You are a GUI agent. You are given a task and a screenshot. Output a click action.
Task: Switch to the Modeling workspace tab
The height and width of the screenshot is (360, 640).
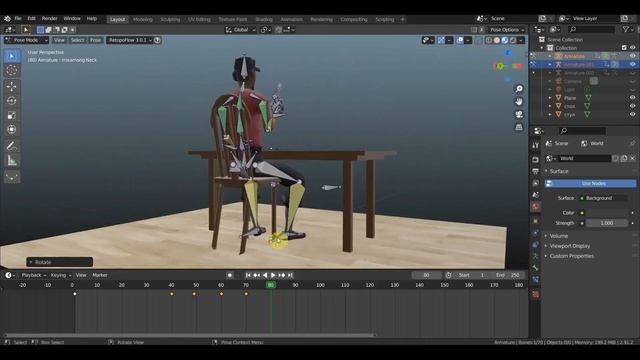coord(142,19)
